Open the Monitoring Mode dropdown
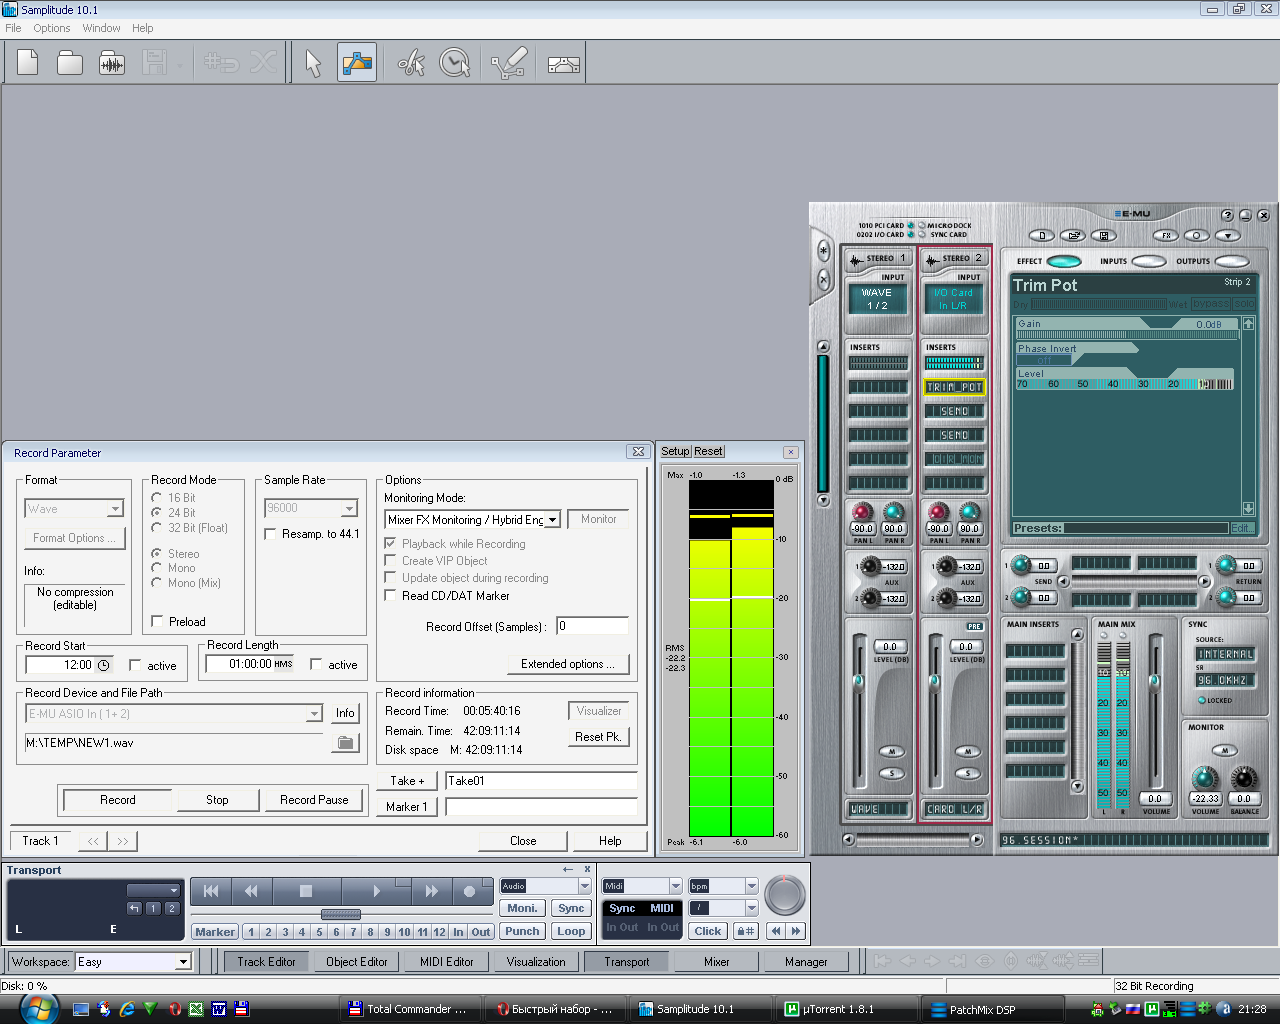Image resolution: width=1280 pixels, height=1024 pixels. click(x=552, y=520)
